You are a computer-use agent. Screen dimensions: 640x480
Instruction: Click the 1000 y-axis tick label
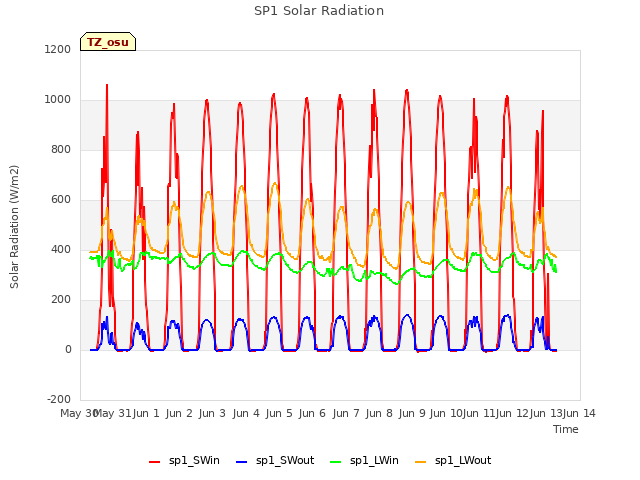[58, 100]
